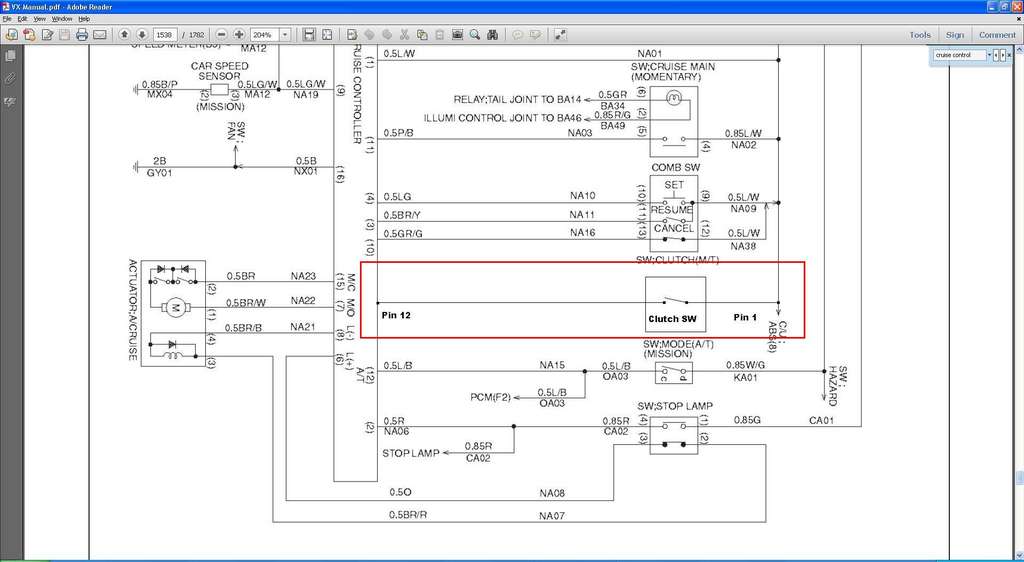Click the create PDF online icon
The height and width of the screenshot is (562, 1024).
point(12,35)
